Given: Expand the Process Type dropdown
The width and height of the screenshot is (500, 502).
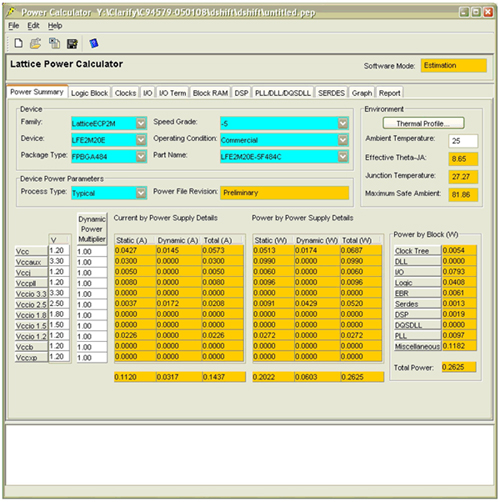Looking at the screenshot, I should (x=141, y=193).
